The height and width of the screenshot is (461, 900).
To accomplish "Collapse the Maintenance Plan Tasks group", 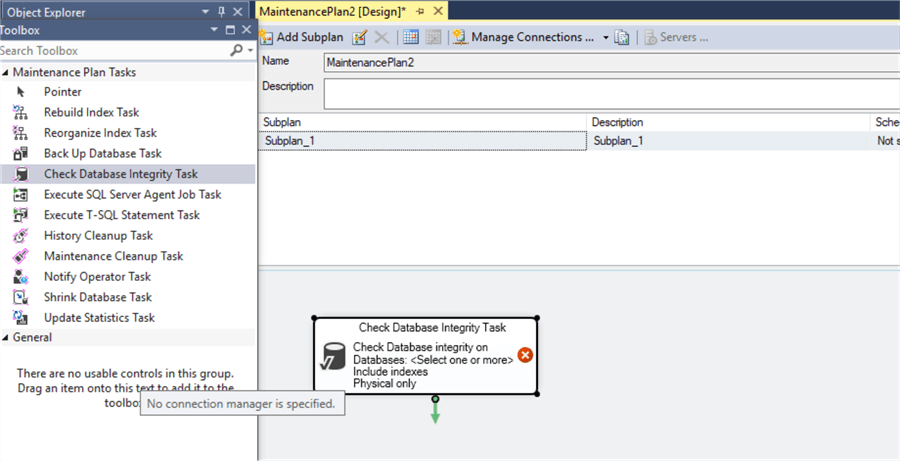I will tap(6, 72).
